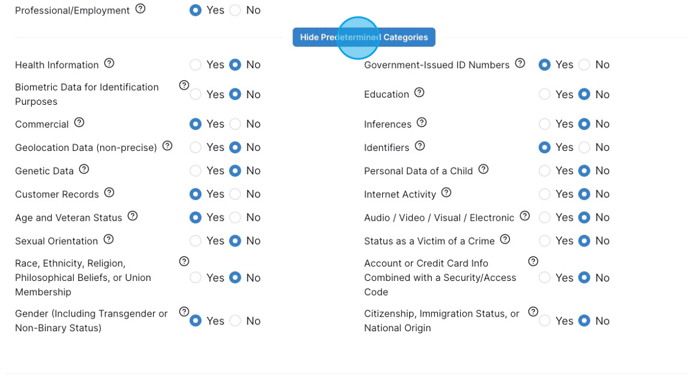Click help icon beside Government-Issued ID Numbers
The height and width of the screenshot is (384, 688).
pyautogui.click(x=520, y=63)
